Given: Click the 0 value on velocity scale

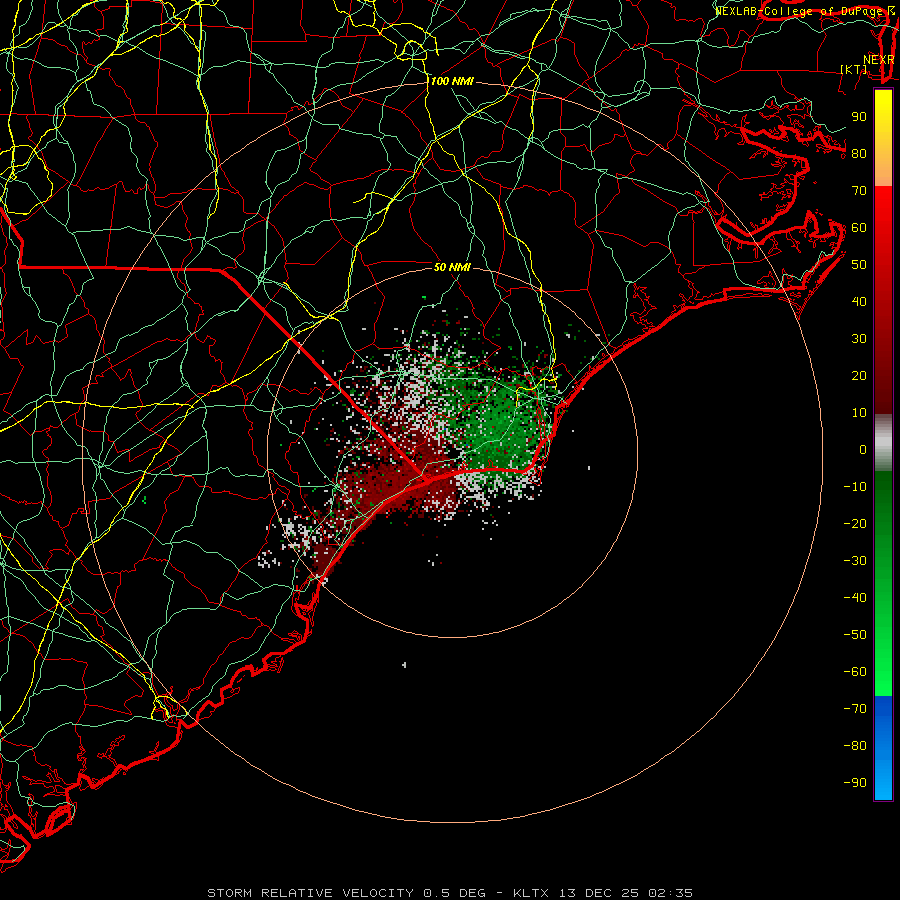Looking at the screenshot, I should [x=863, y=449].
